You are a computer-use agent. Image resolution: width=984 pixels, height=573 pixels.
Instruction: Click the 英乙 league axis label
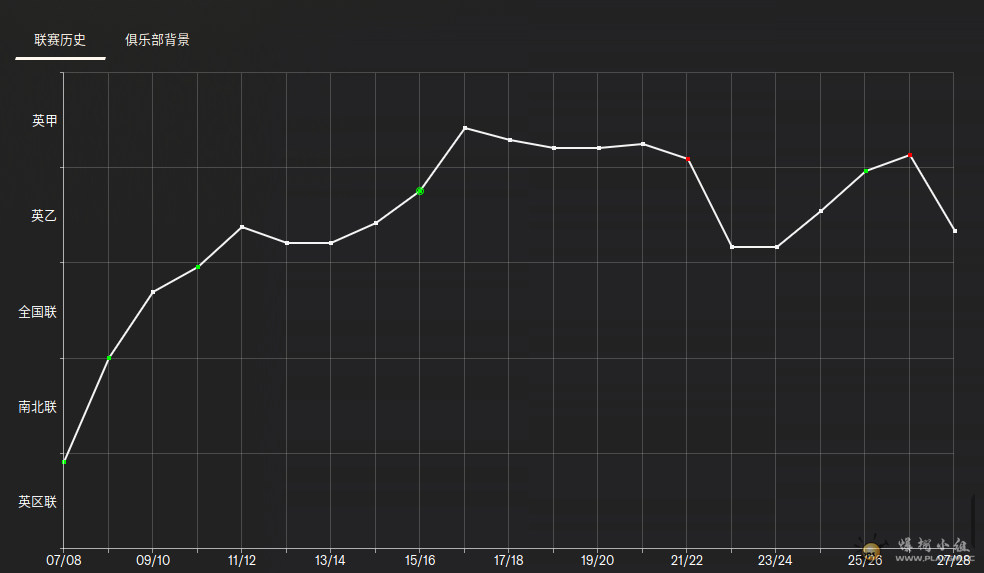pyautogui.click(x=44, y=215)
